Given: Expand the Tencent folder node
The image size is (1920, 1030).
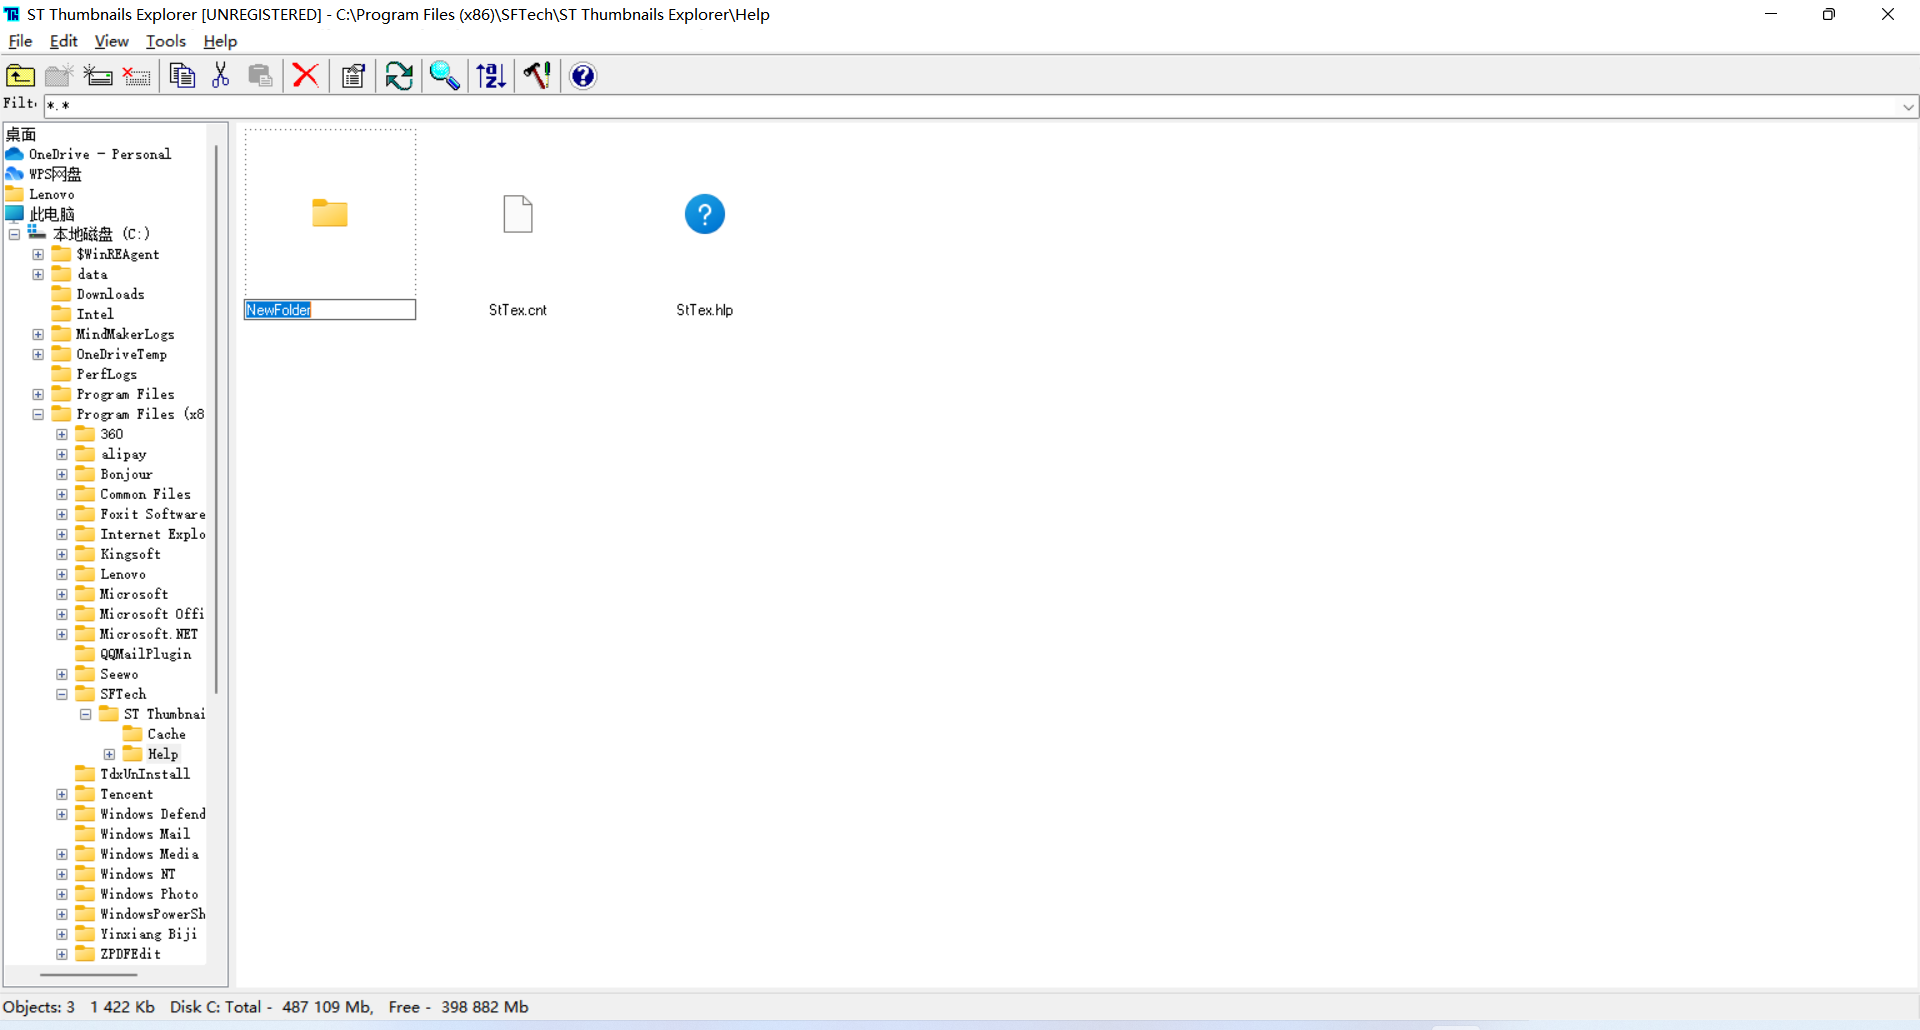Looking at the screenshot, I should 62,794.
